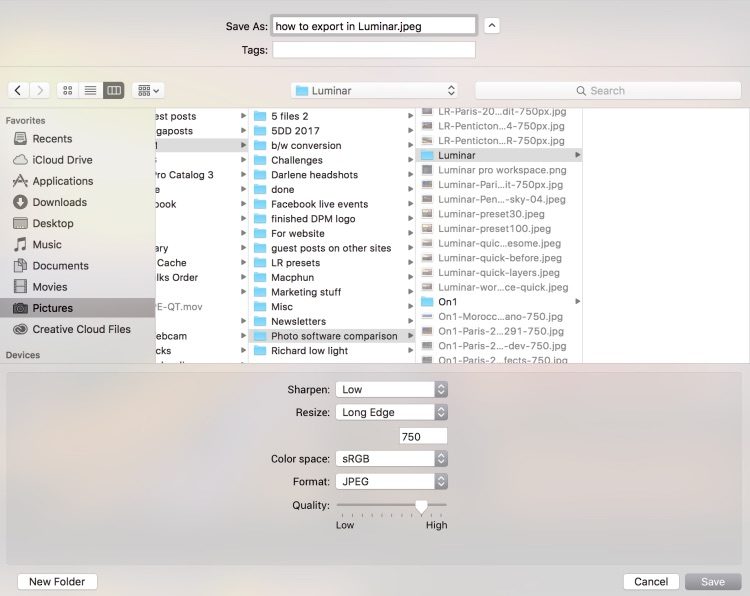Select Luminar pro workspace.png file
The image size is (750, 596).
[499, 170]
